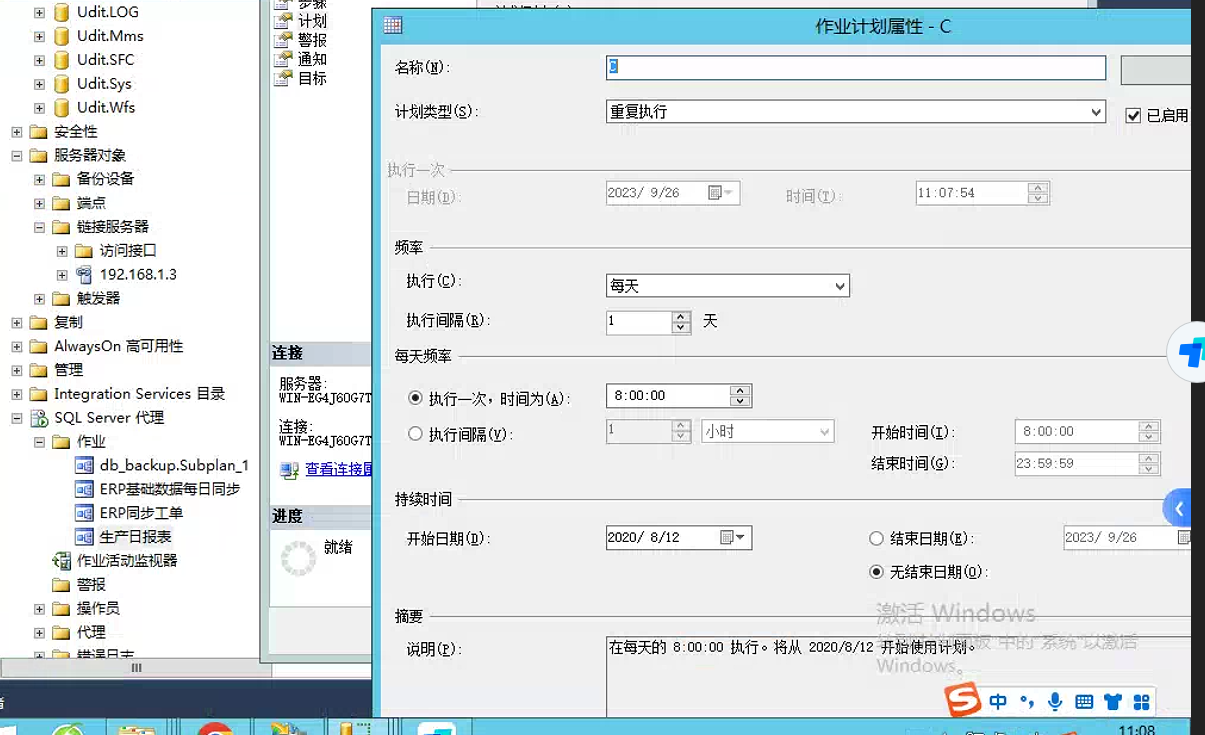Select the 通知 page in the job list
1205x735 pixels.
(312, 59)
